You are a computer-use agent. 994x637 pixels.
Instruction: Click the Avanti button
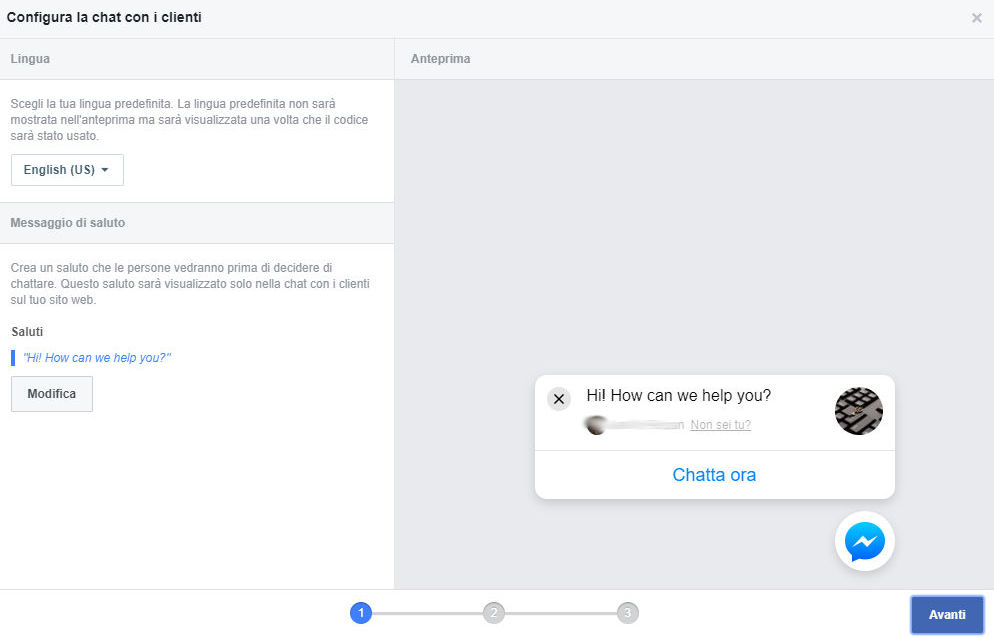tap(947, 614)
